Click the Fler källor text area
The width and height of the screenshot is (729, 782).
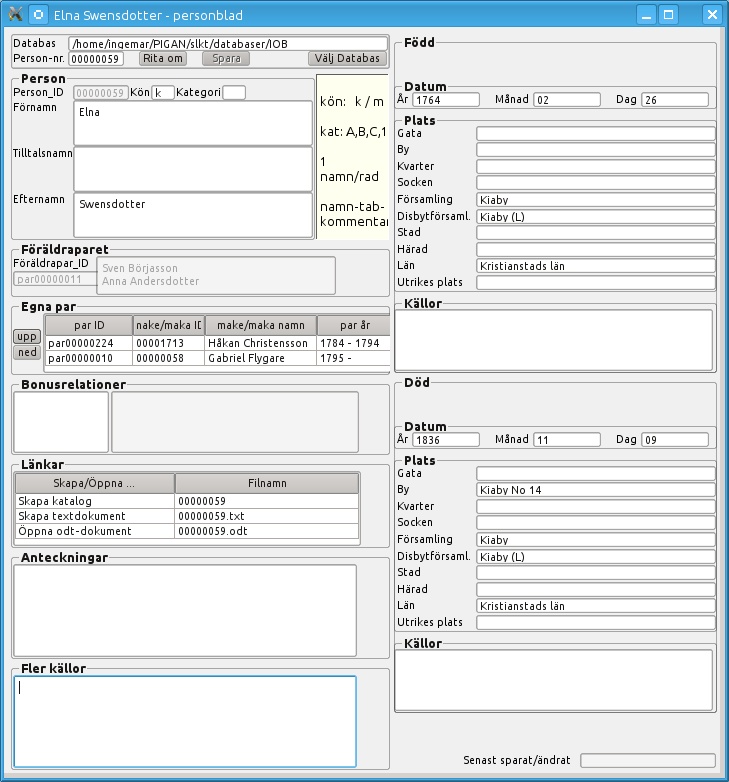pos(185,722)
